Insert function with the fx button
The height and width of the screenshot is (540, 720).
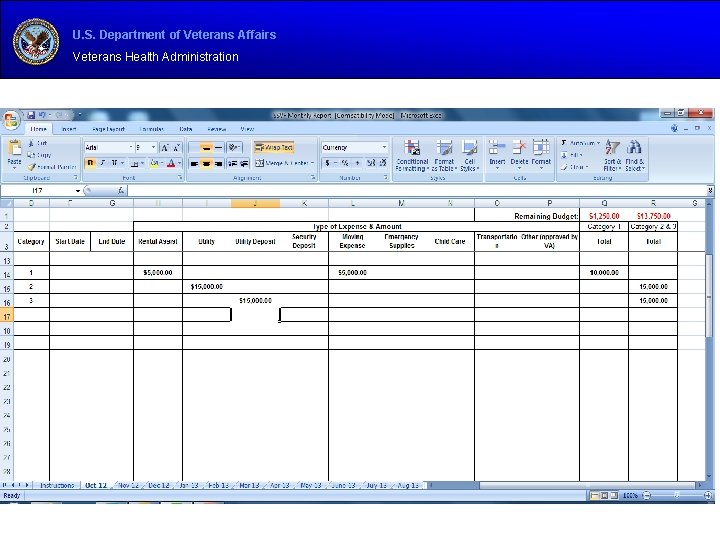coord(120,190)
